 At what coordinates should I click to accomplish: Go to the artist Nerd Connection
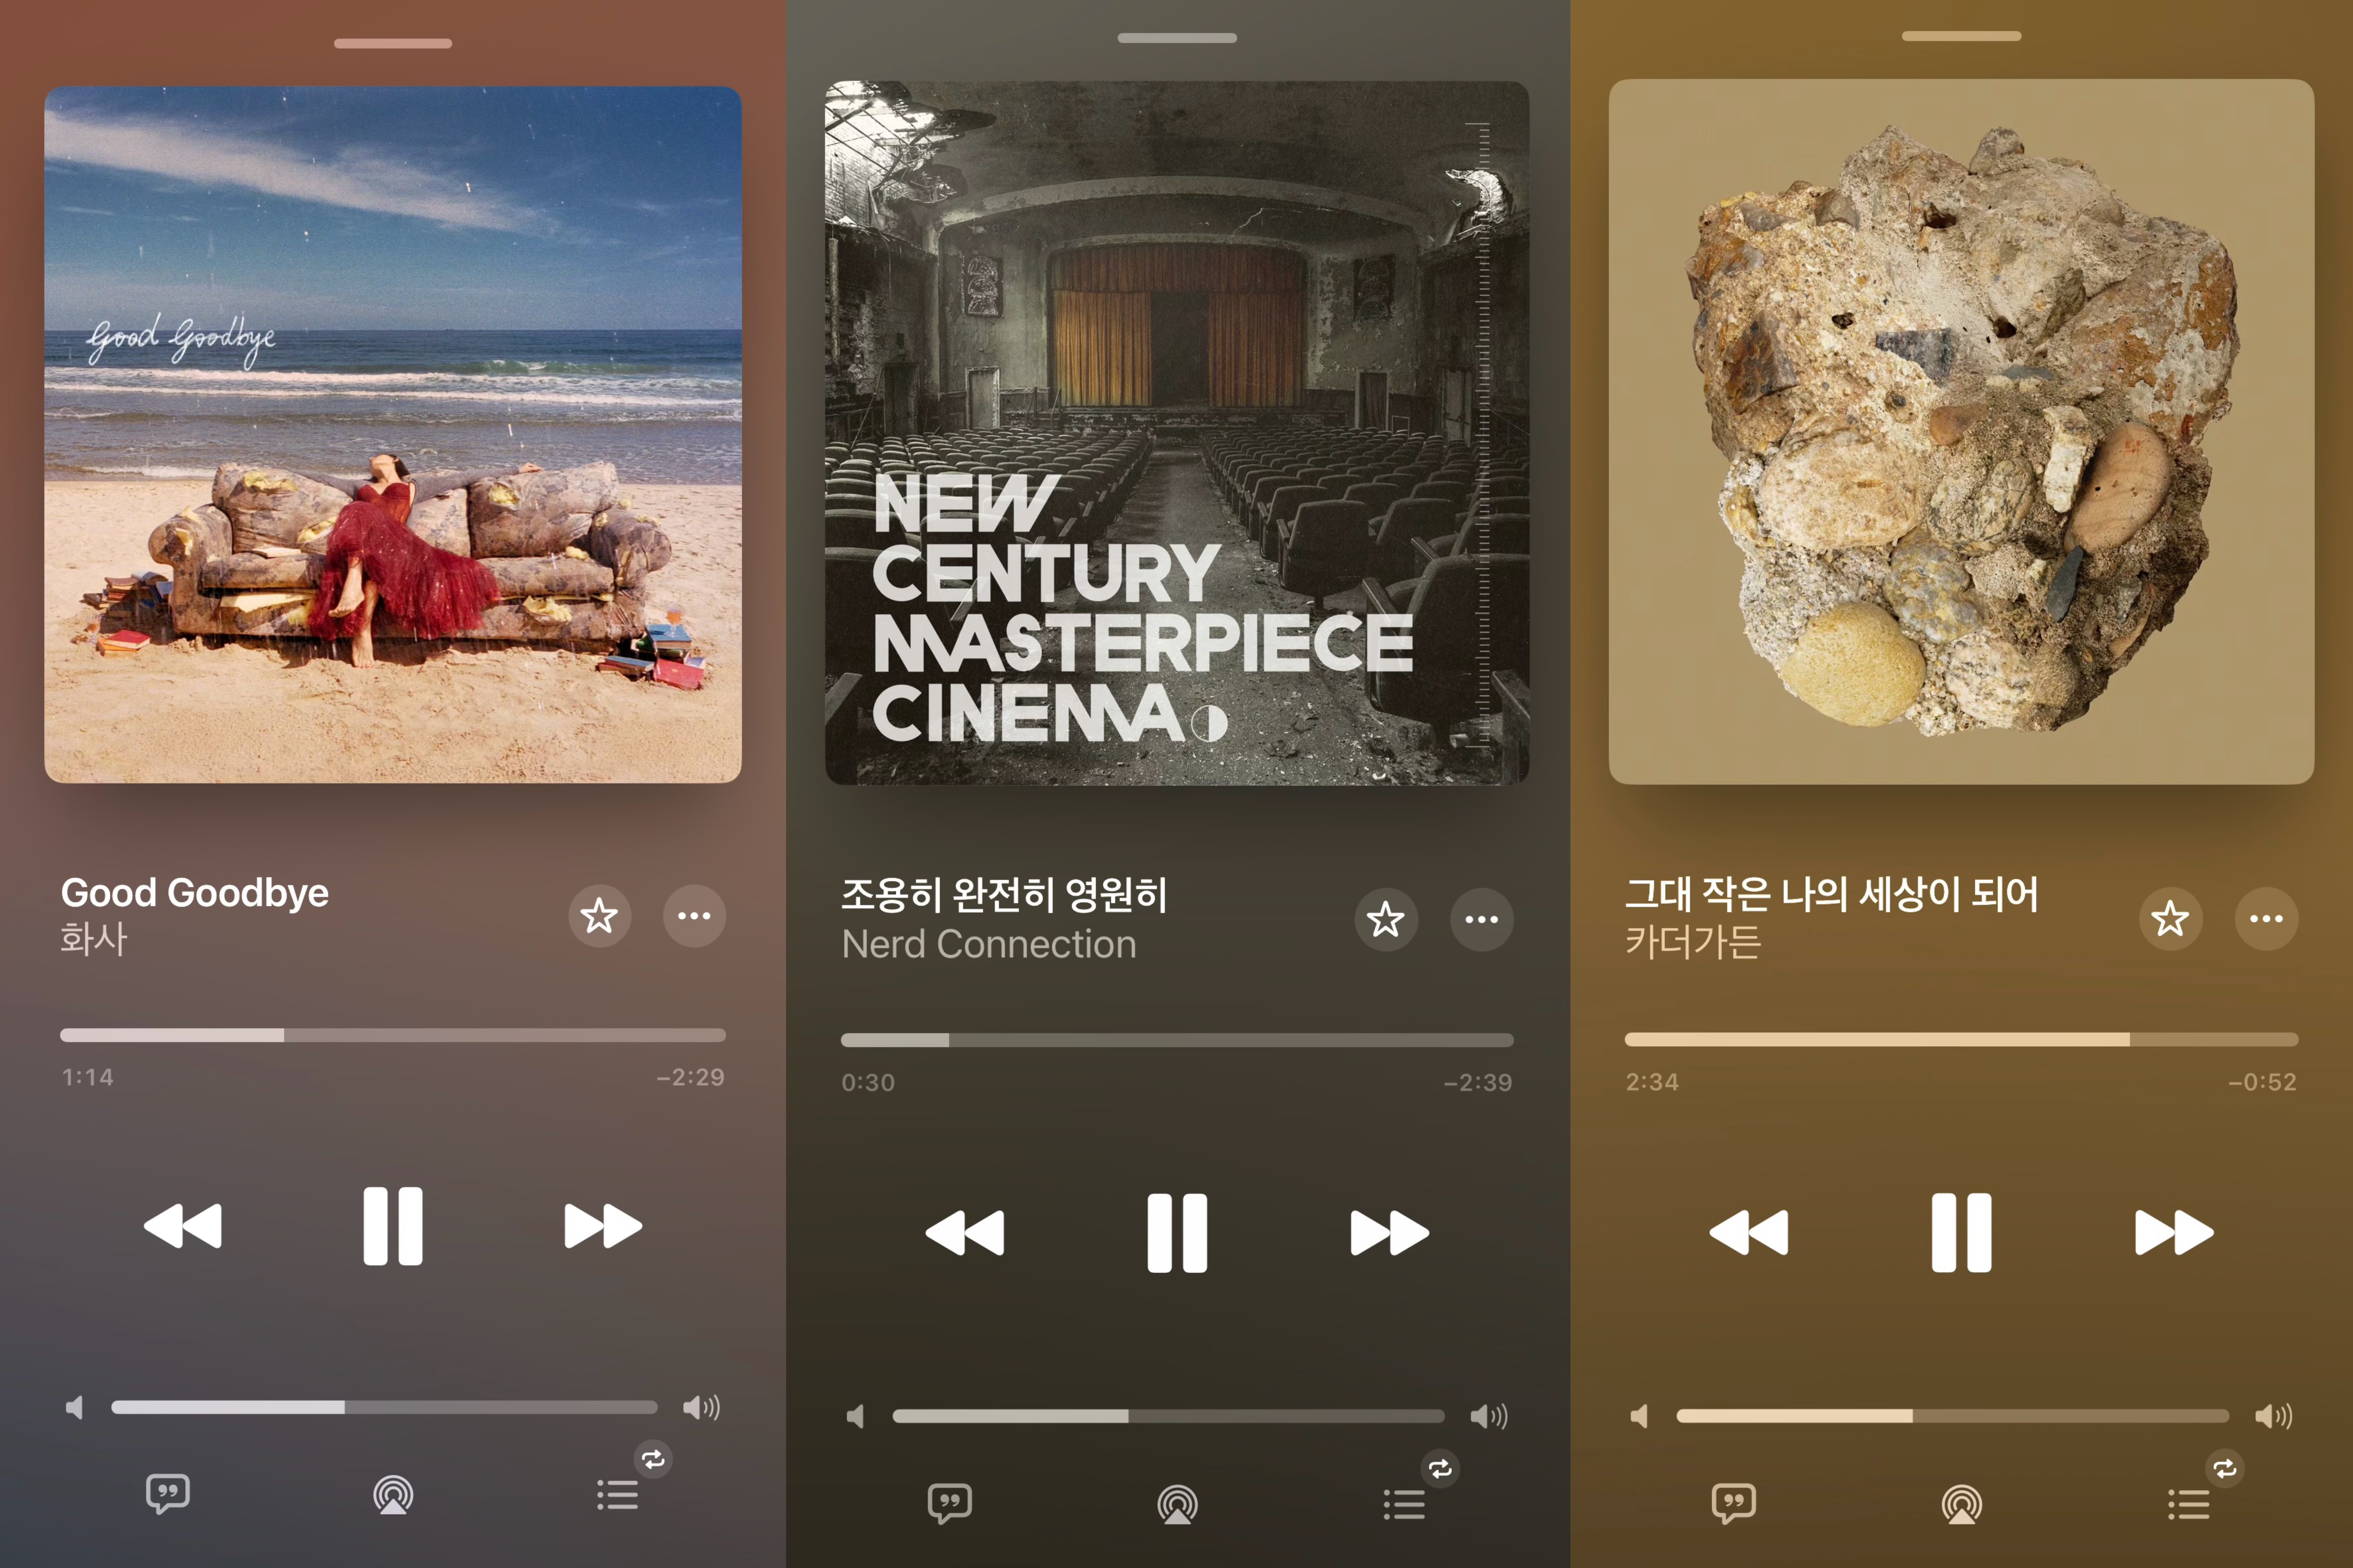[989, 944]
